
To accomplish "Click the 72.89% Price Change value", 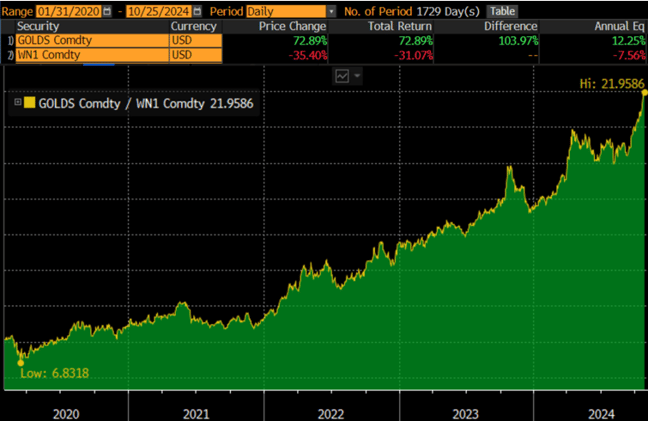I will [x=310, y=41].
